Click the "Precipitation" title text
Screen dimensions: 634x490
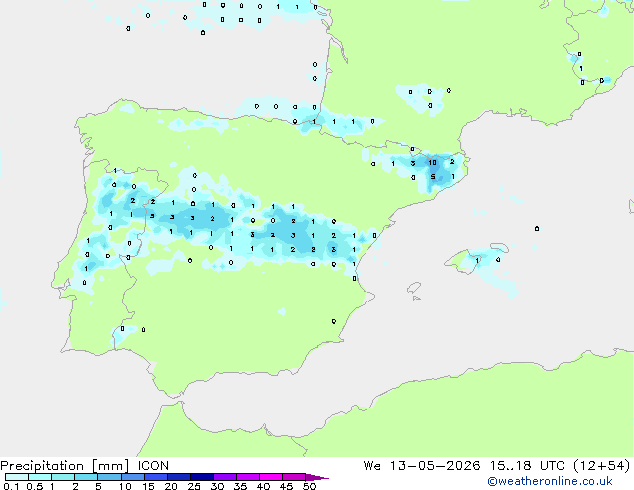[x=42, y=466]
